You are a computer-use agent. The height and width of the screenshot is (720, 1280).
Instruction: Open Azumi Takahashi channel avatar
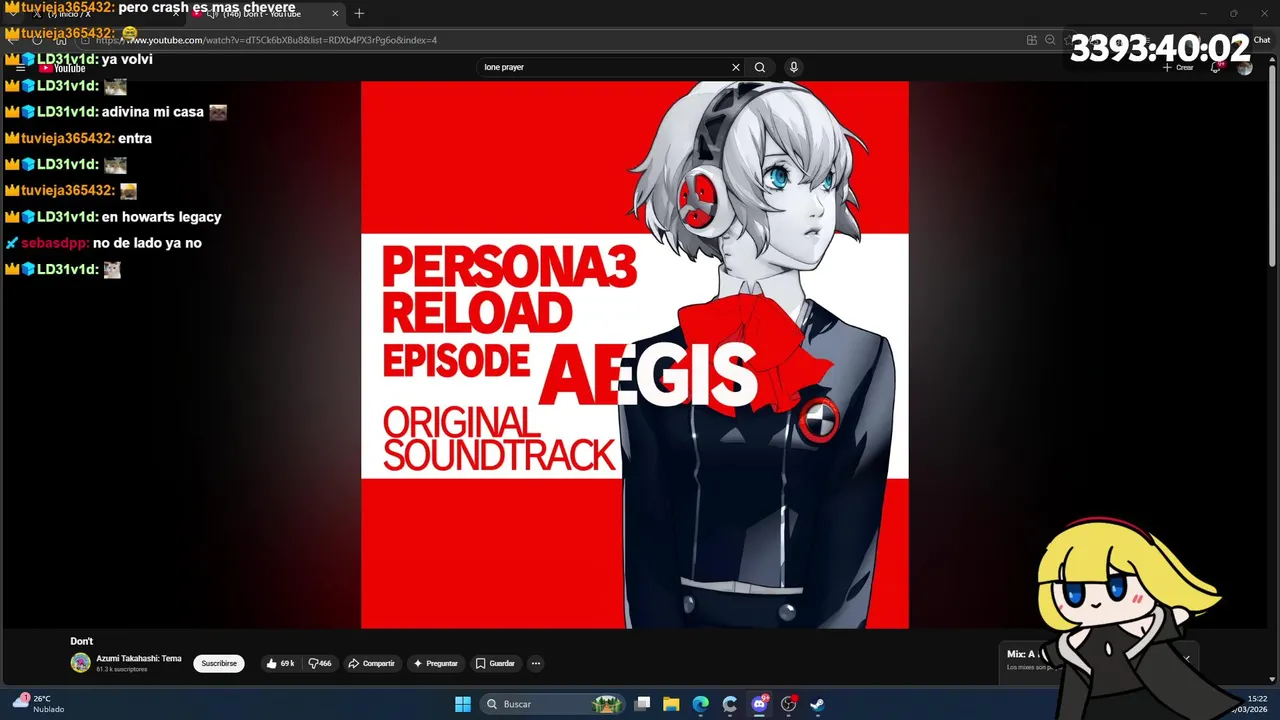coord(80,663)
